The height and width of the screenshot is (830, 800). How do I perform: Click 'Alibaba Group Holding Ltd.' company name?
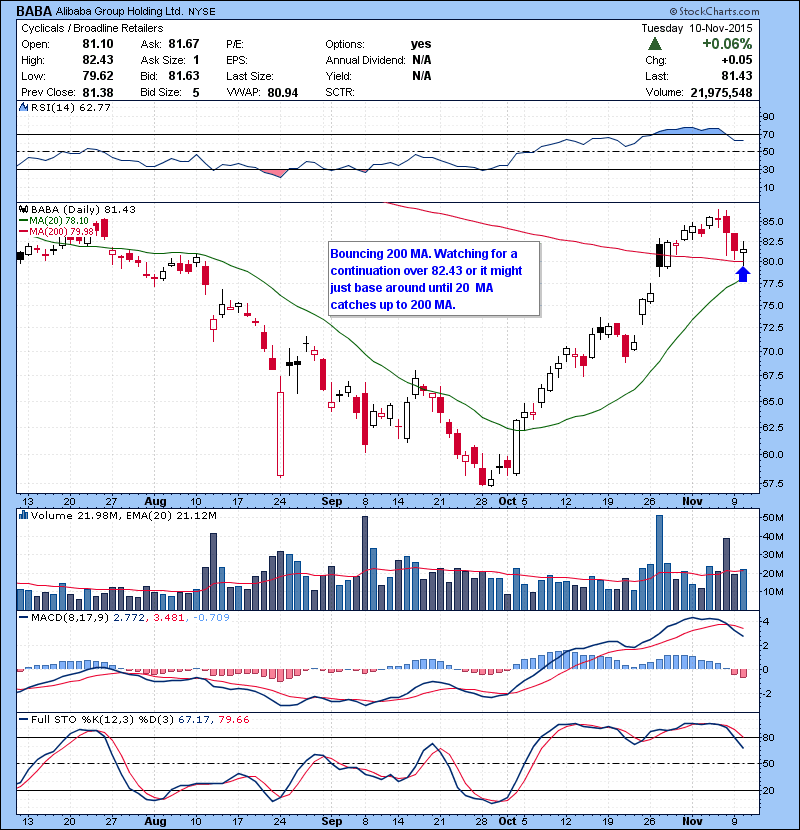[119, 11]
